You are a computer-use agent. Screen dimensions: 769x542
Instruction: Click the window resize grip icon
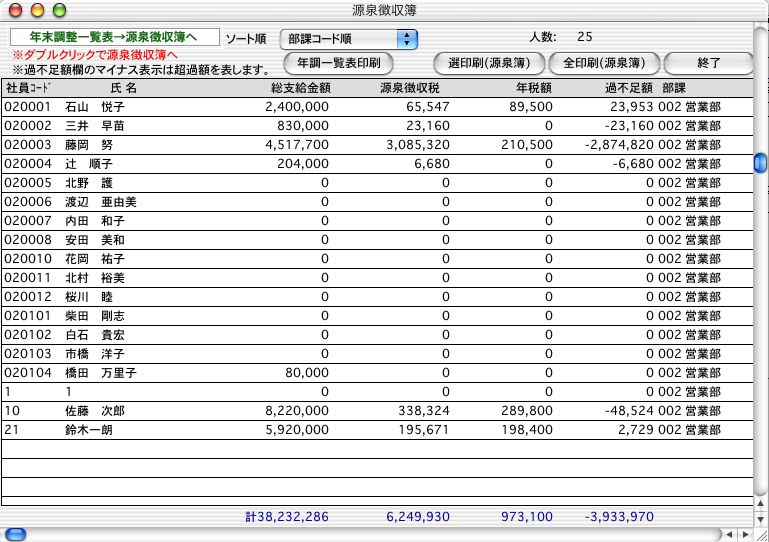pos(761,534)
